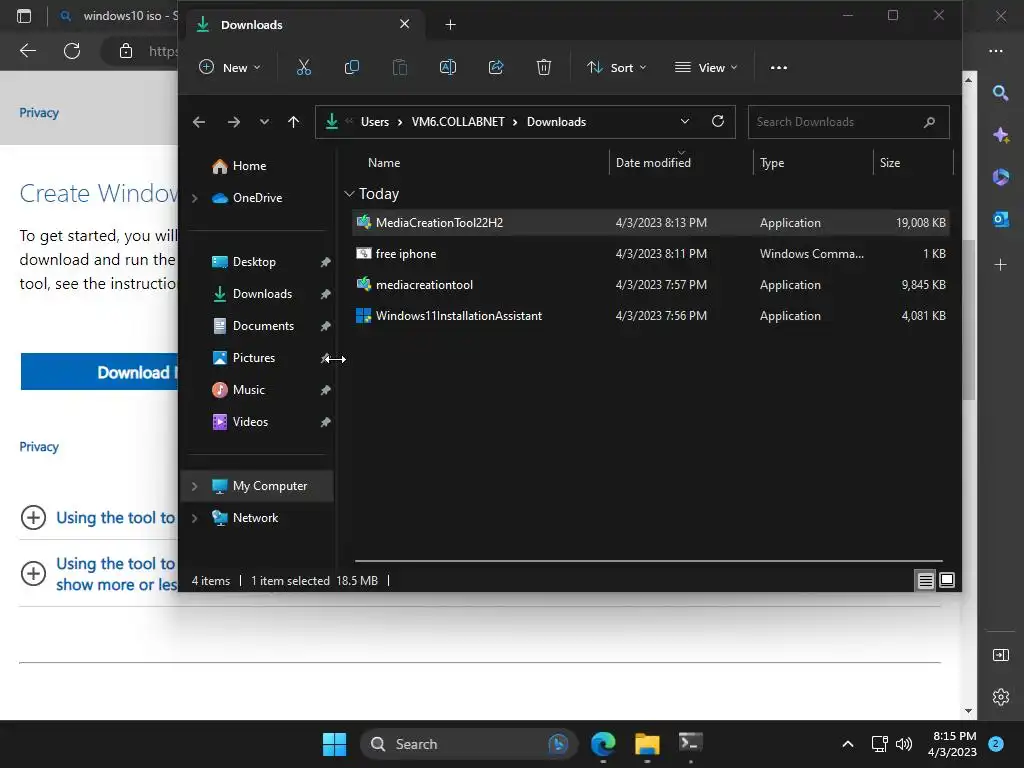Screen dimensions: 1024x768
Task: Open the Windows Start menu
Action: tap(334, 744)
